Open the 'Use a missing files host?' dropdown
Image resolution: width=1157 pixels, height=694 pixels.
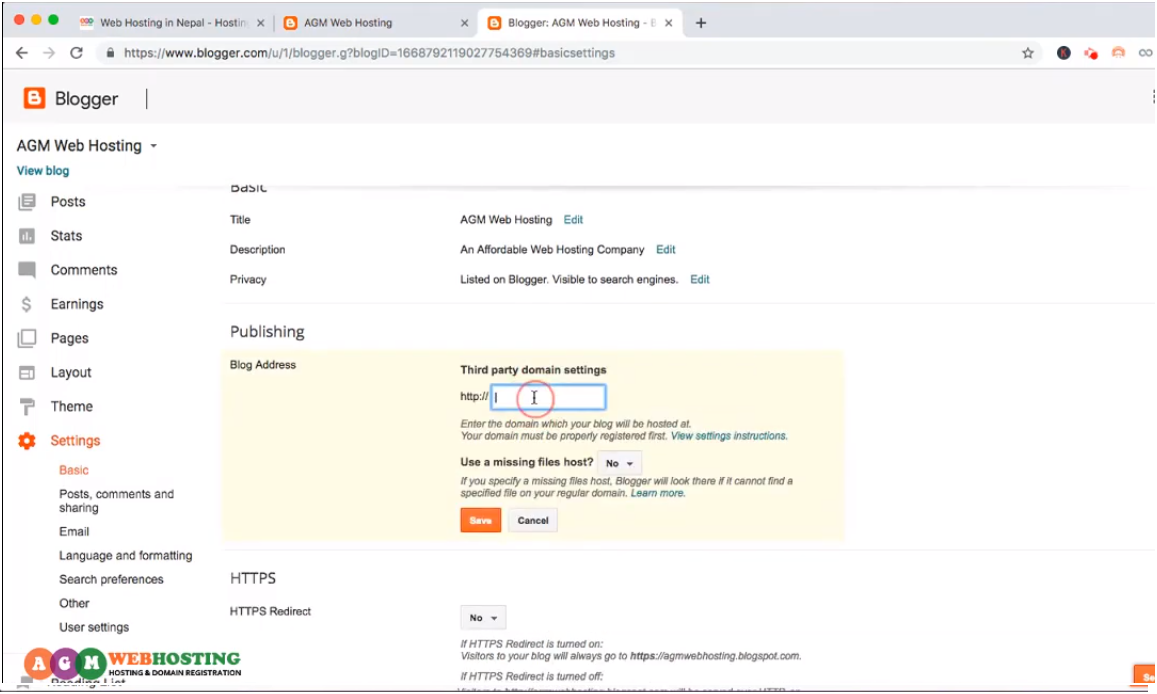pos(618,463)
